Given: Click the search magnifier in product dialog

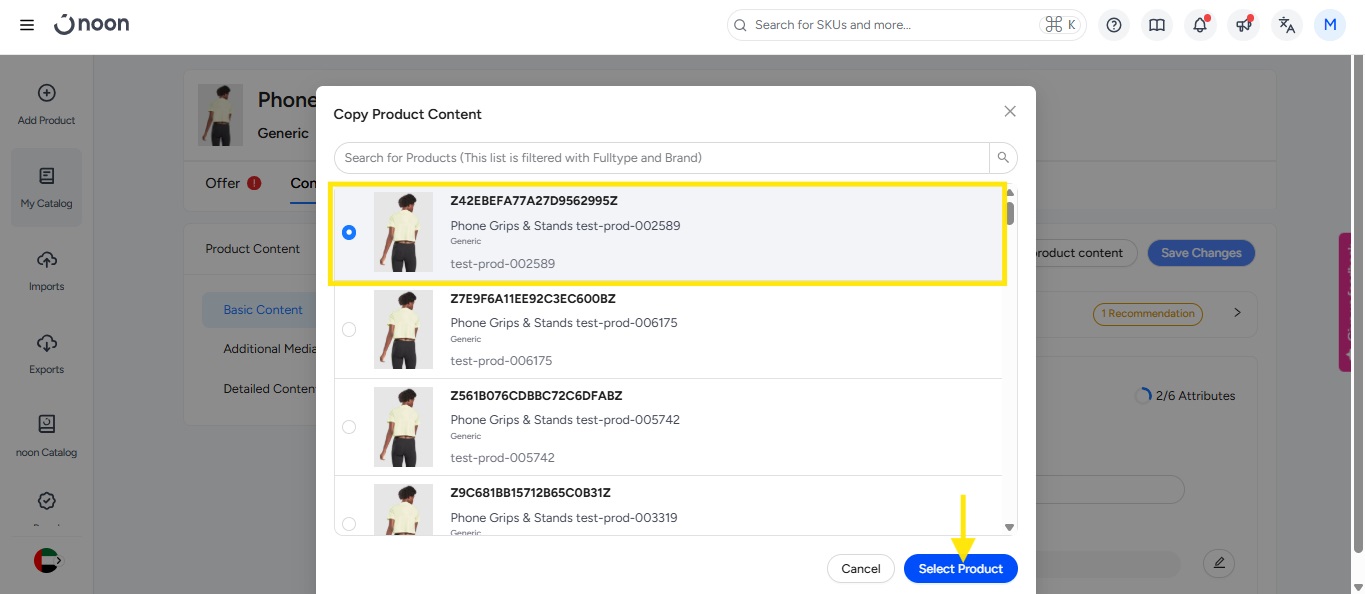Looking at the screenshot, I should (x=1003, y=158).
